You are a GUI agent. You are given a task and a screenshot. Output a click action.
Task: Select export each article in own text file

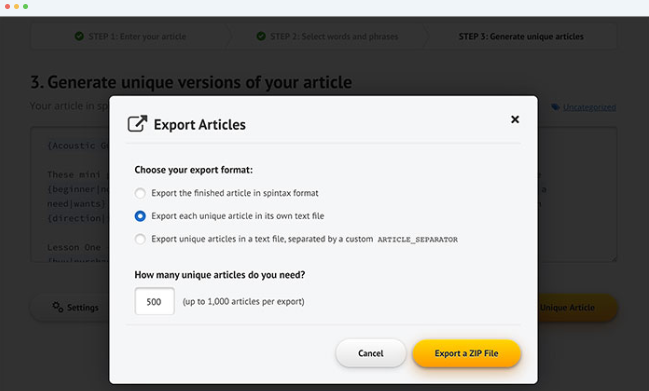tap(140, 216)
